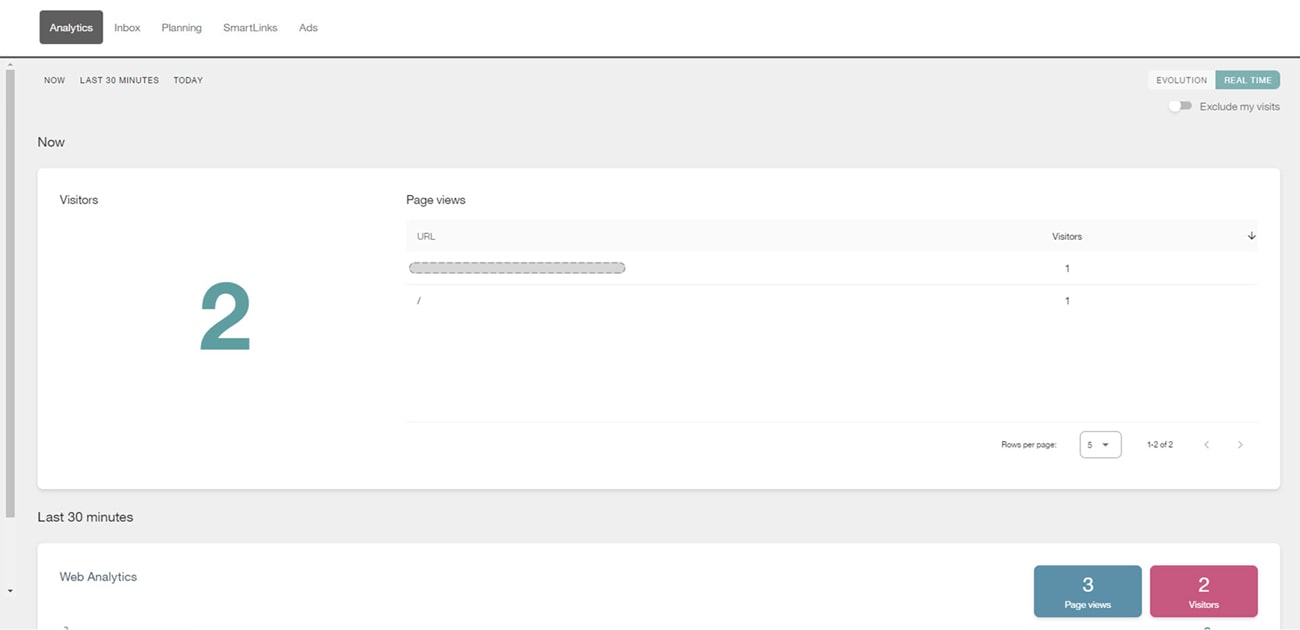
Task: Switch to Evolution view
Action: 1181,80
